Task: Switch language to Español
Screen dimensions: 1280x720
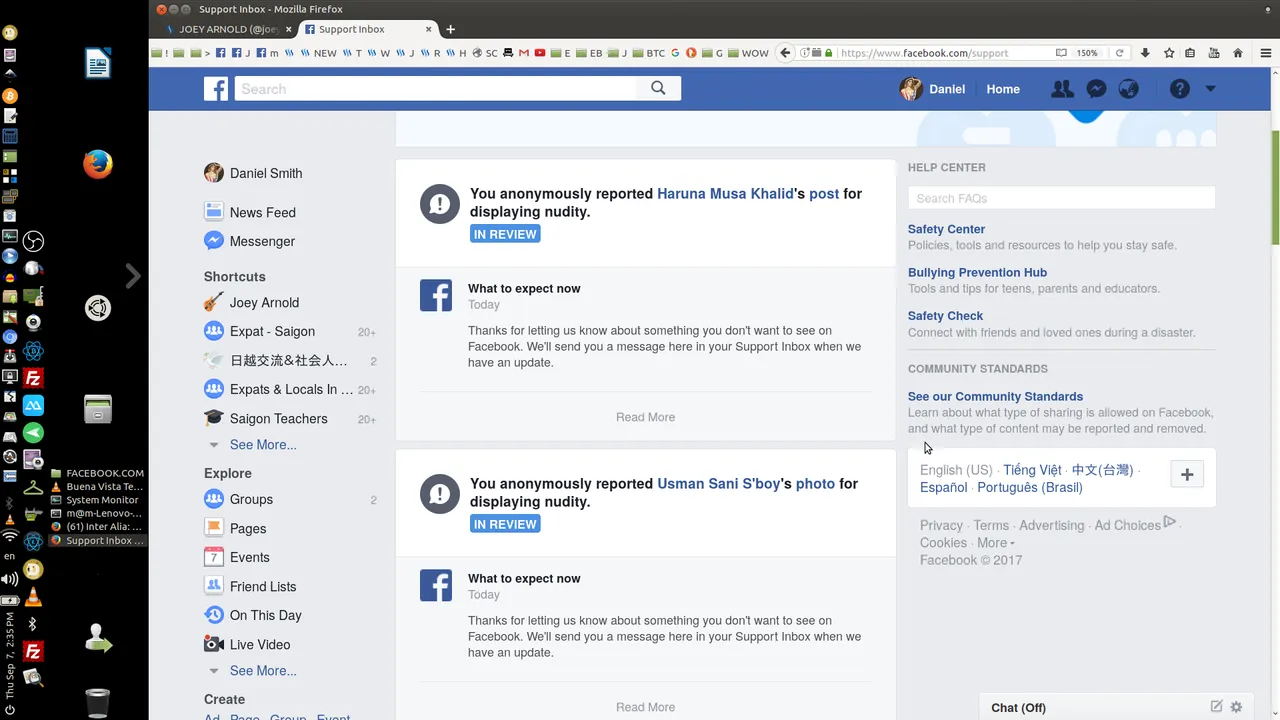Action: tap(944, 488)
